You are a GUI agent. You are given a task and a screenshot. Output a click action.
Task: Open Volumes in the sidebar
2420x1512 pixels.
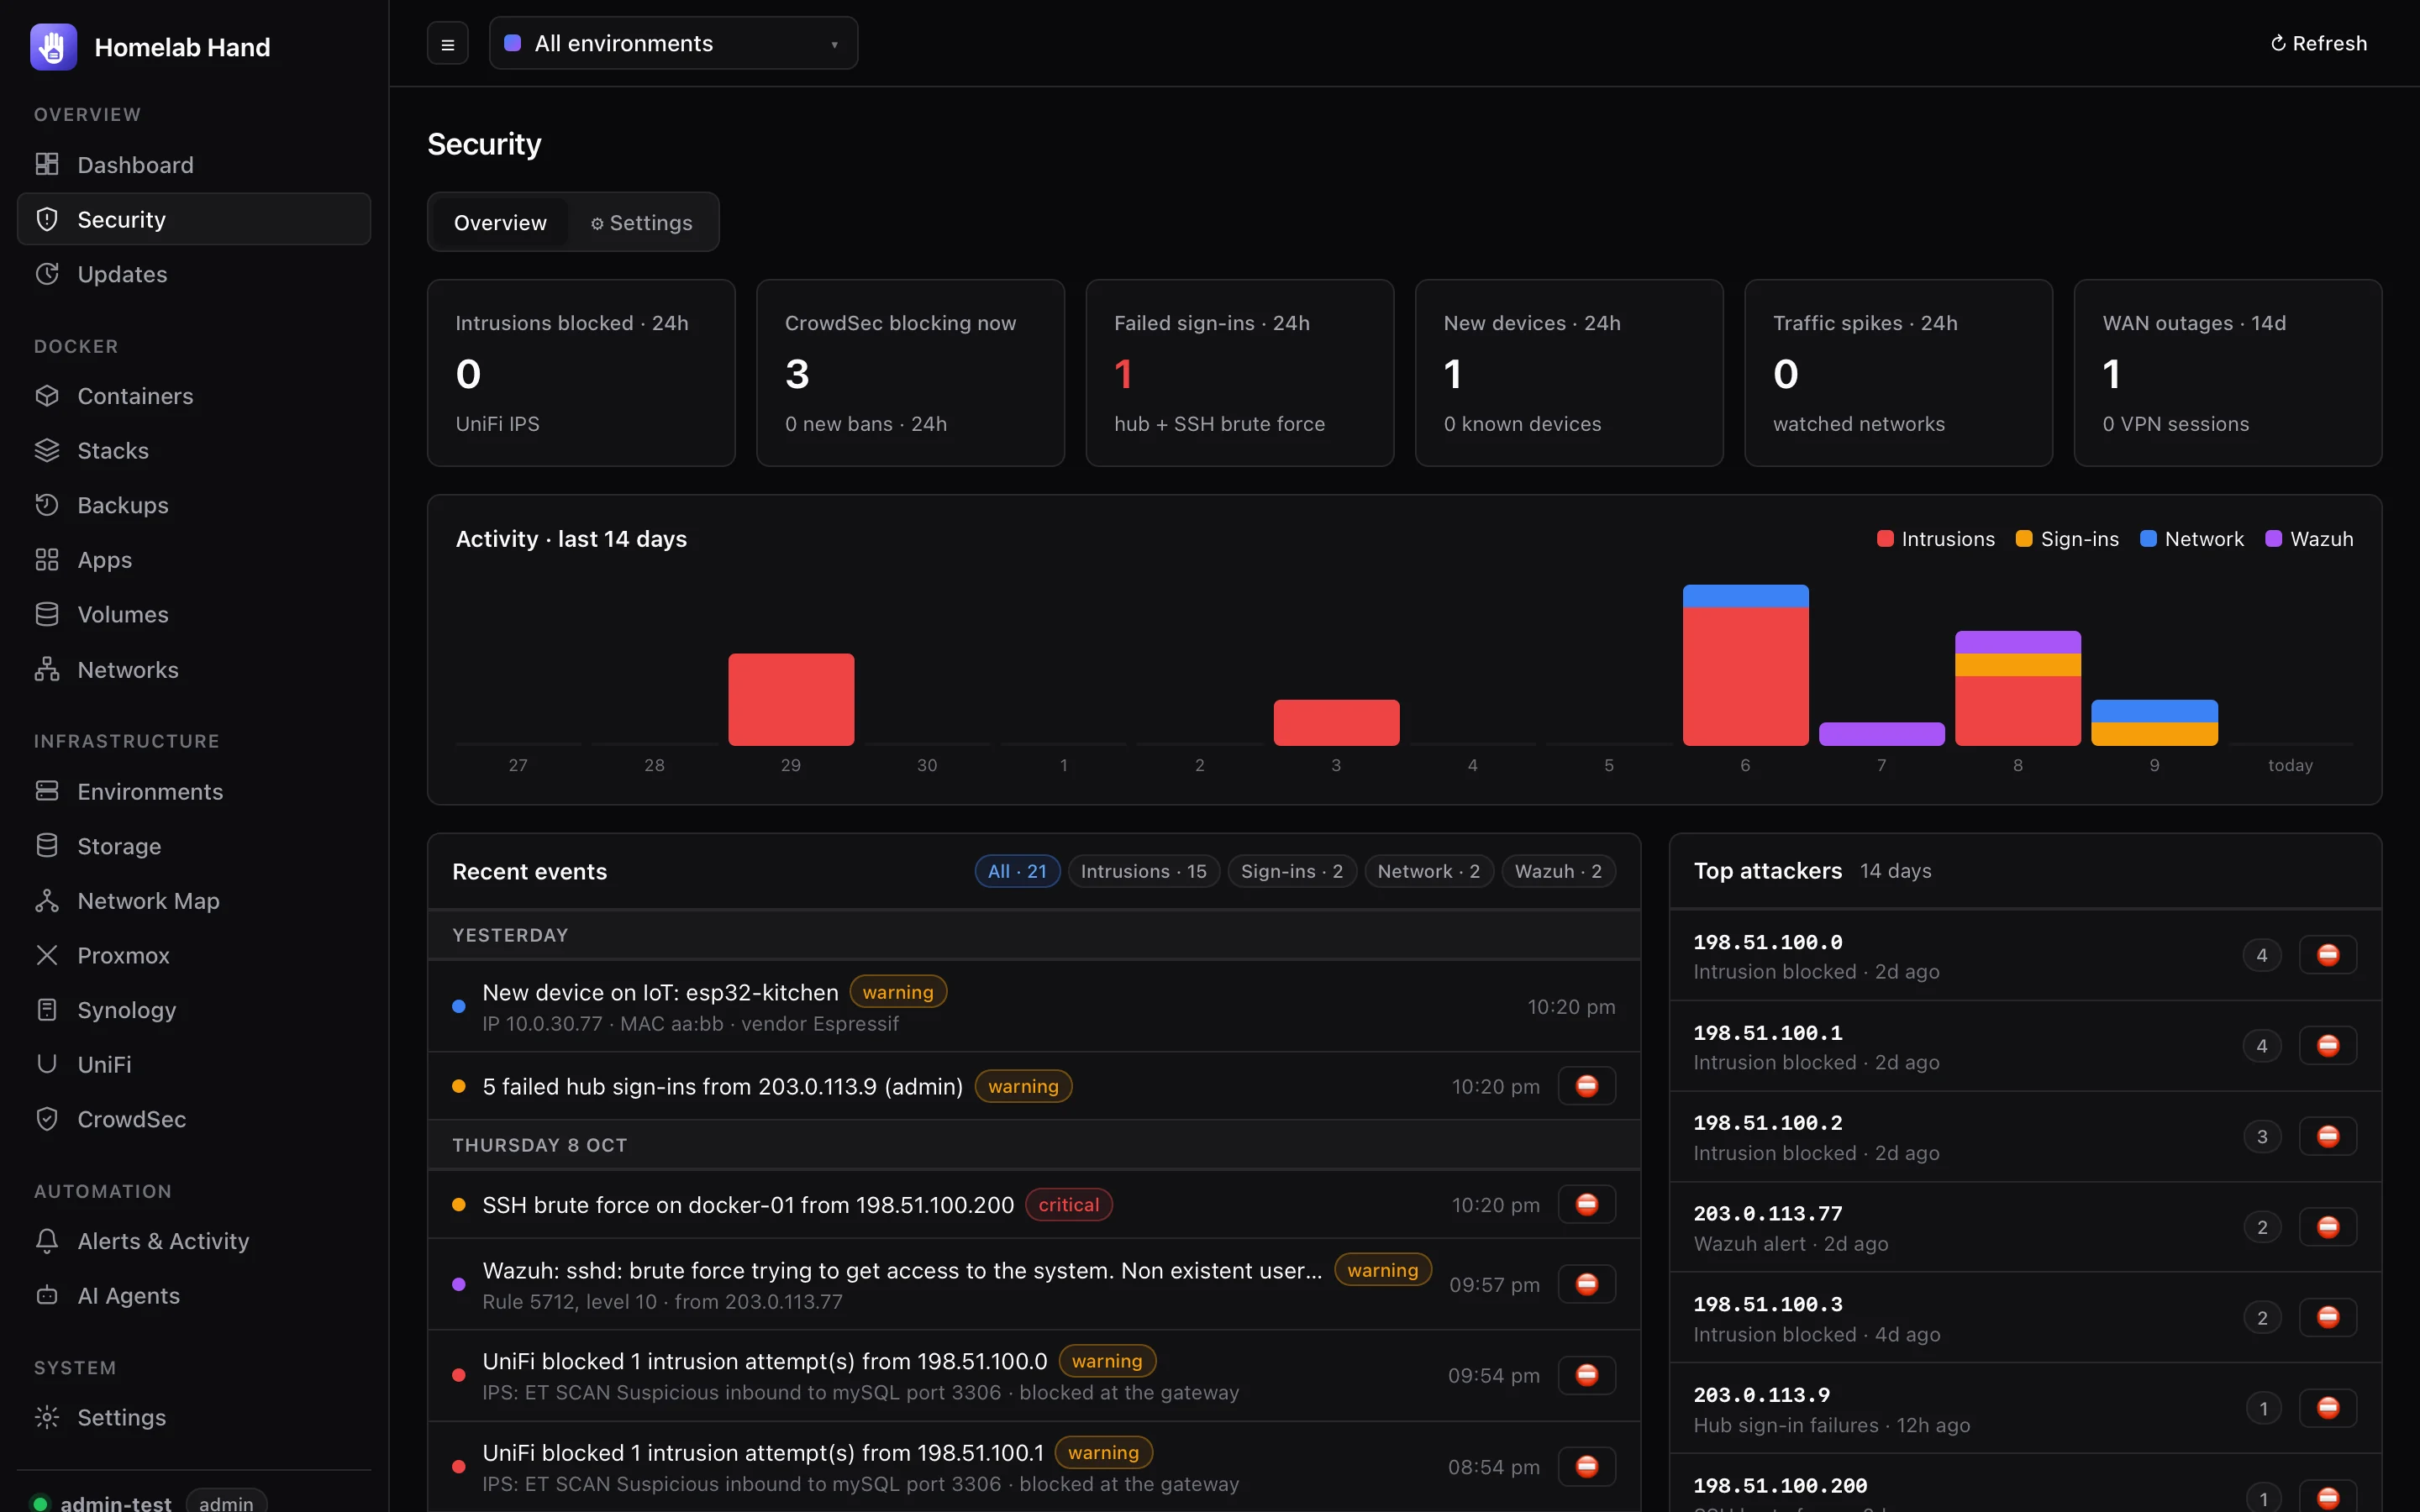pyautogui.click(x=194, y=614)
